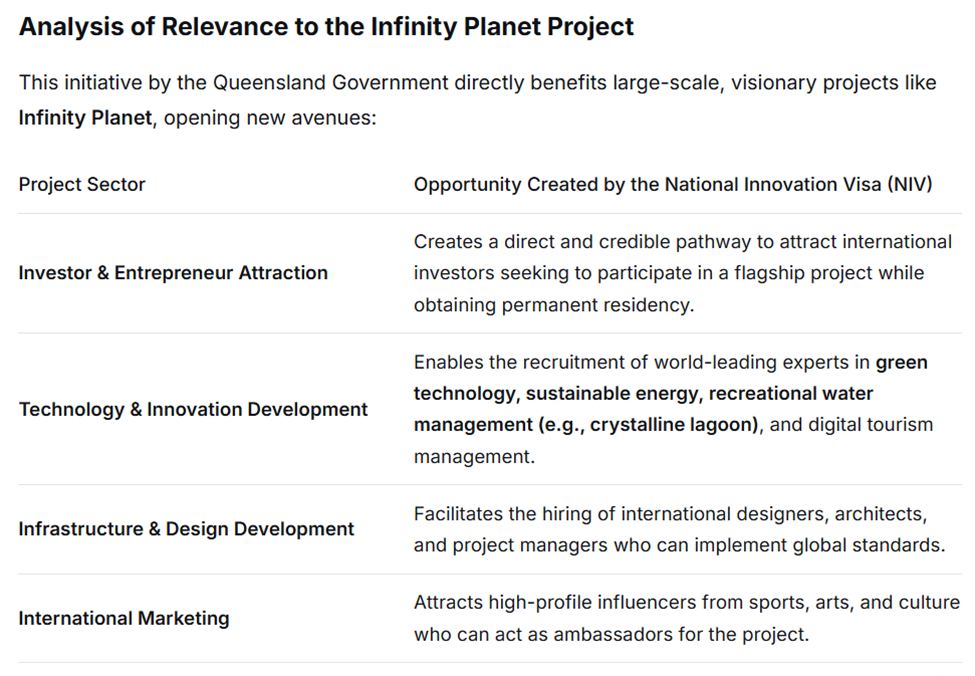975x676 pixels.
Task: Select the "Investor & Entrepreneur Attraction" row label
Action: 173,273
